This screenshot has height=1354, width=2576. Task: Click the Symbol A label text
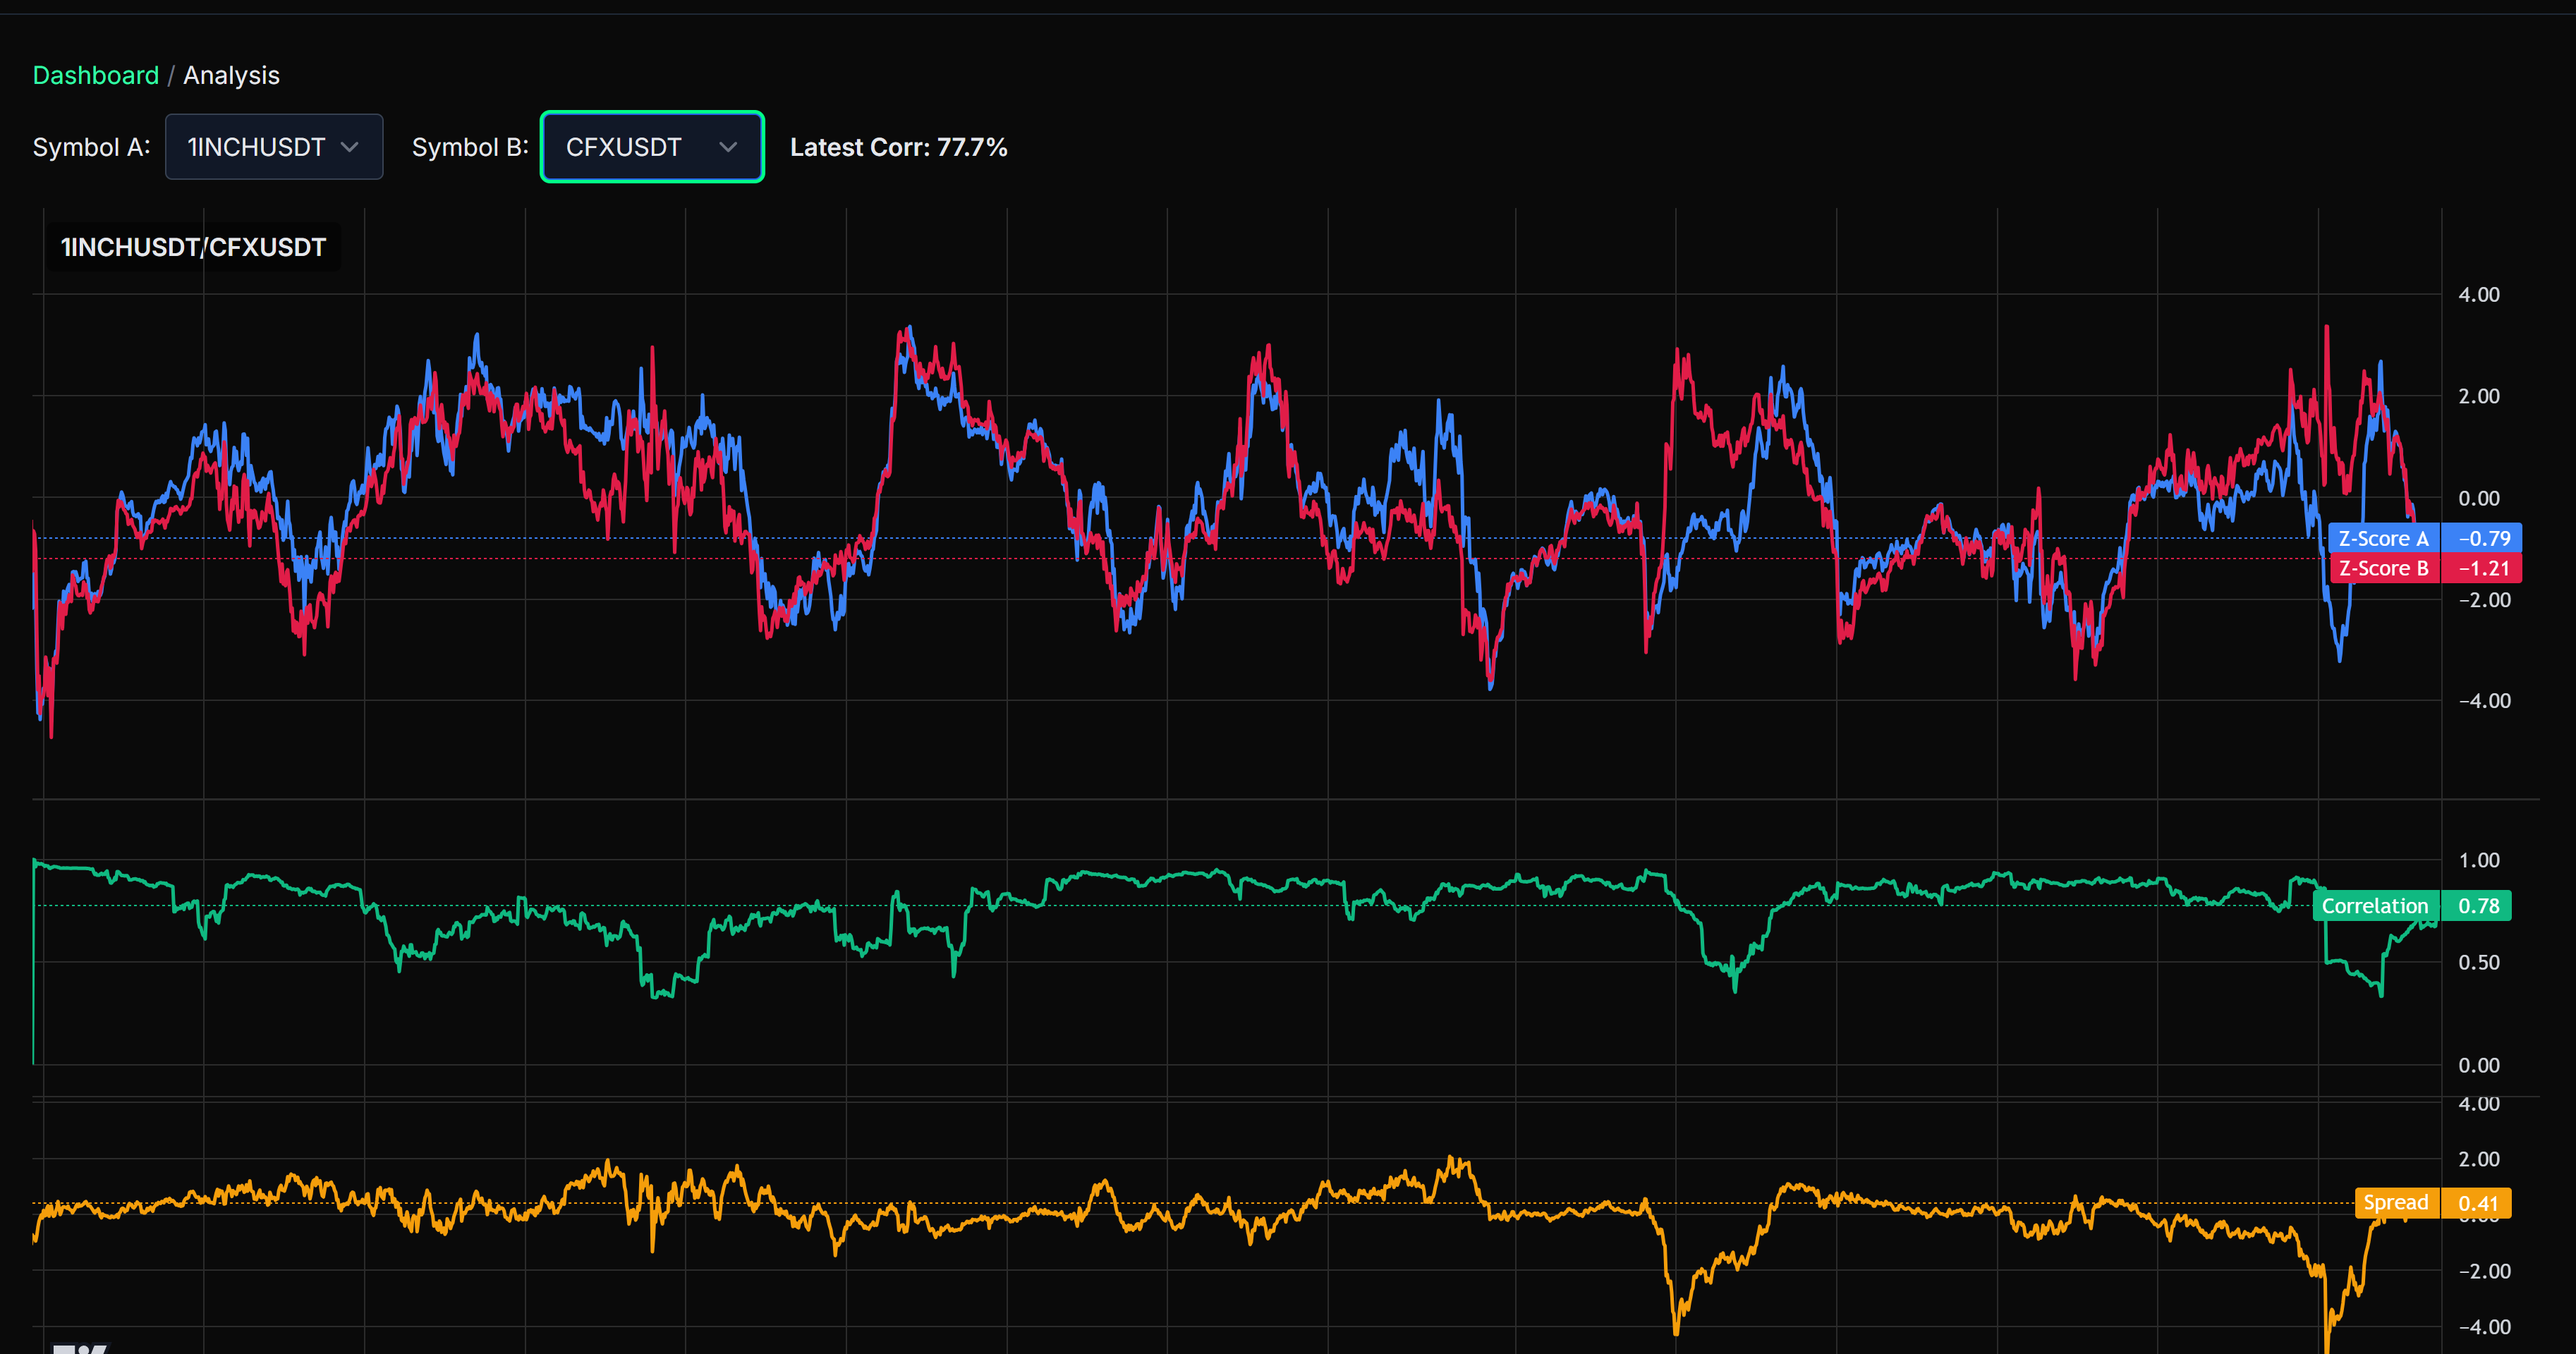(x=91, y=147)
